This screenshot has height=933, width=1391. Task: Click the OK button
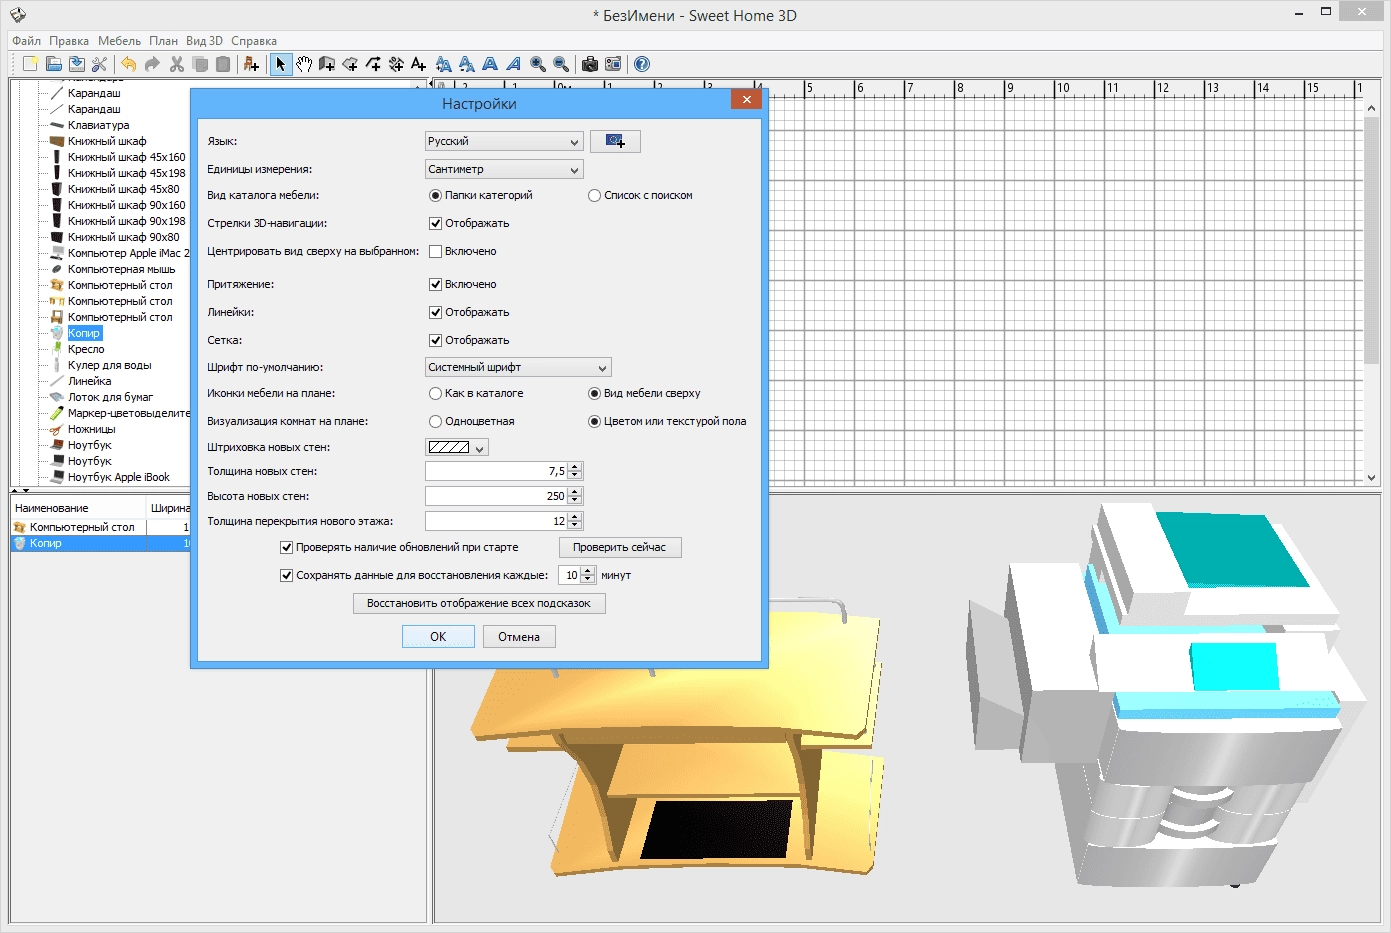point(438,636)
